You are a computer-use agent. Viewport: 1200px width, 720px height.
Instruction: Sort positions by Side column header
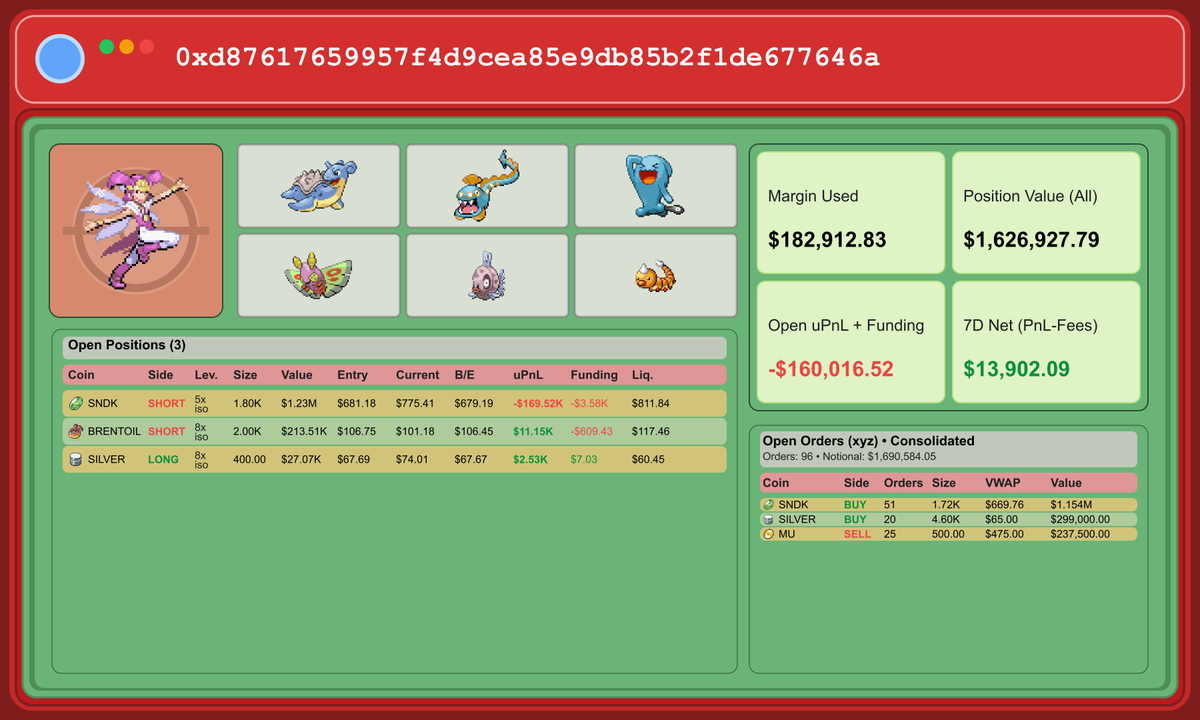pyautogui.click(x=161, y=375)
